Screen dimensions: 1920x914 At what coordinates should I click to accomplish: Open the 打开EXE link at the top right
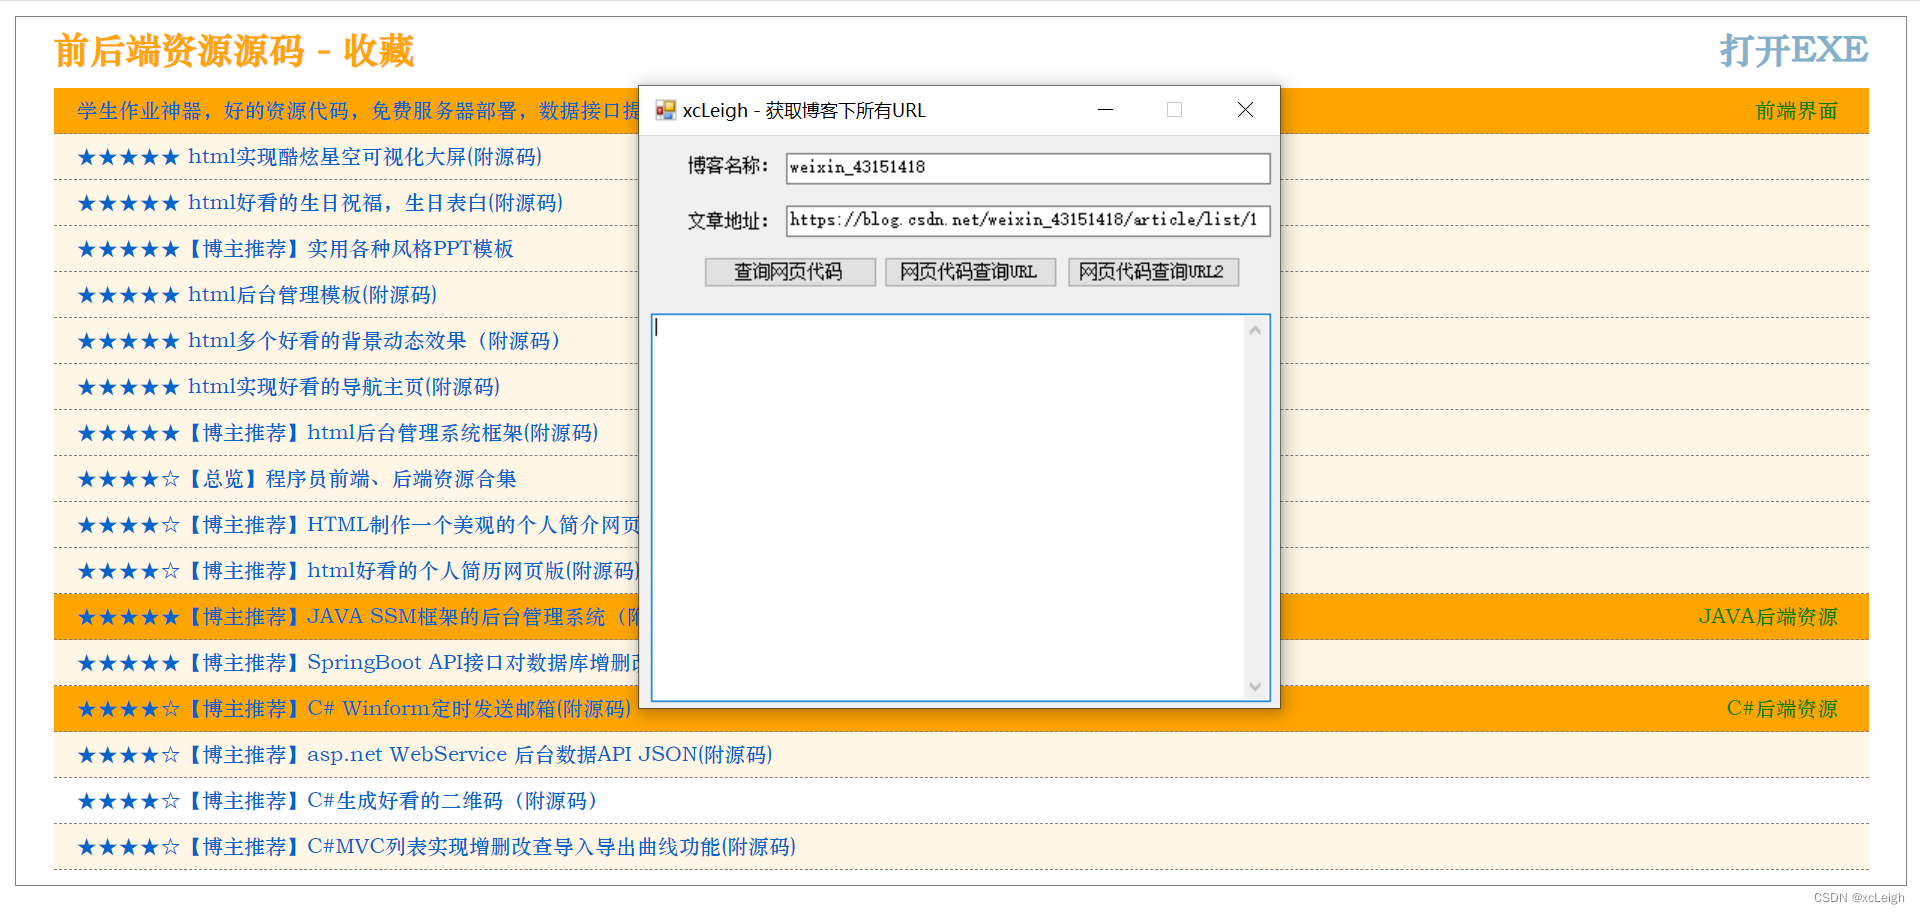click(1794, 50)
